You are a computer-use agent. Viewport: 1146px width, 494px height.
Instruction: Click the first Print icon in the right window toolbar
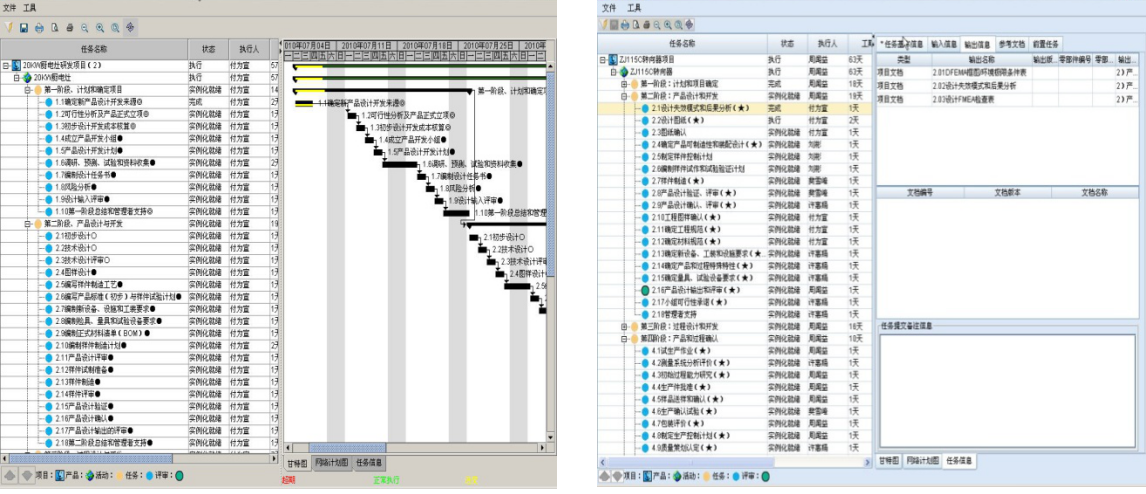tap(625, 24)
